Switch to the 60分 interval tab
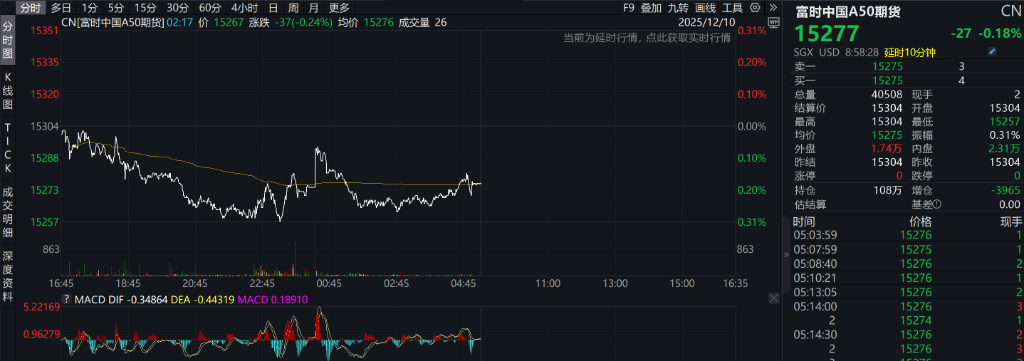This screenshot has height=361, width=1024. pos(210,8)
